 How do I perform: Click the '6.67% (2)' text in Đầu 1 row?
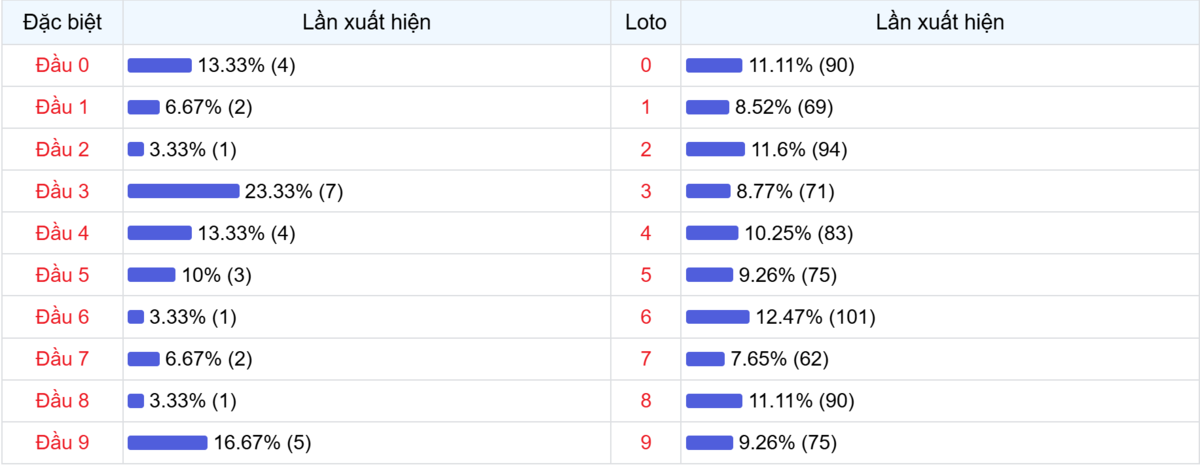[x=209, y=107]
